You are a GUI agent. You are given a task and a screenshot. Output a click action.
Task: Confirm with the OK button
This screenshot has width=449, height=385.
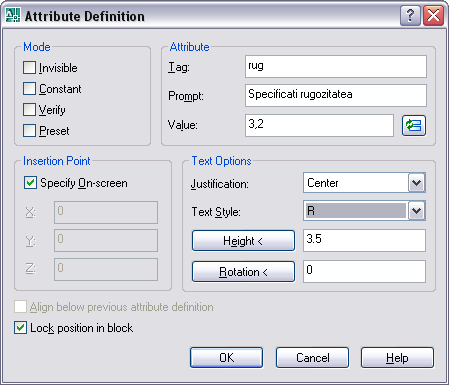[x=227, y=358]
